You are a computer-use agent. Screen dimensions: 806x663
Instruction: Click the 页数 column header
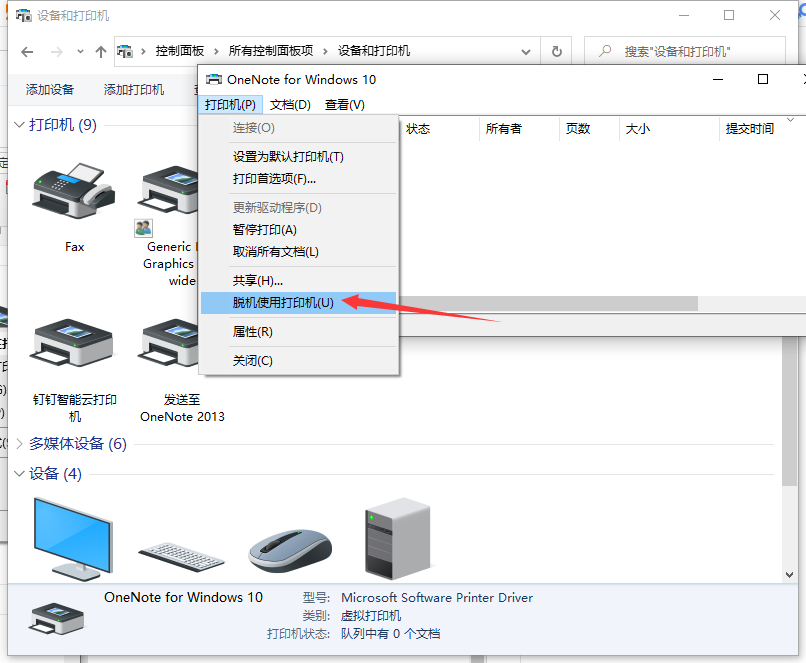tap(590, 128)
